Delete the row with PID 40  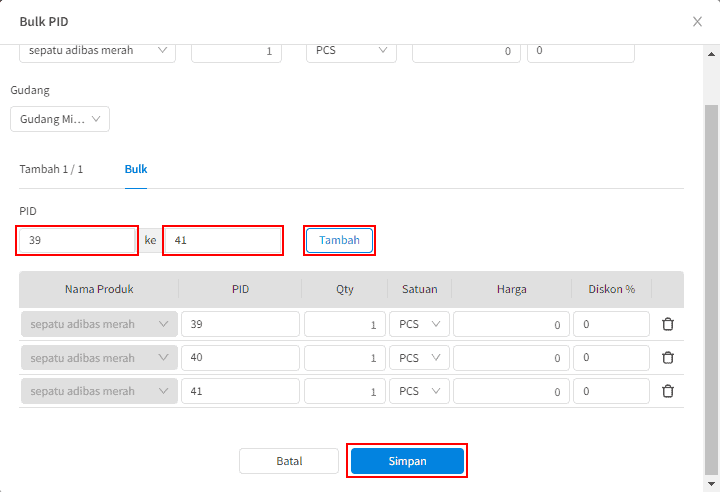[x=668, y=357]
